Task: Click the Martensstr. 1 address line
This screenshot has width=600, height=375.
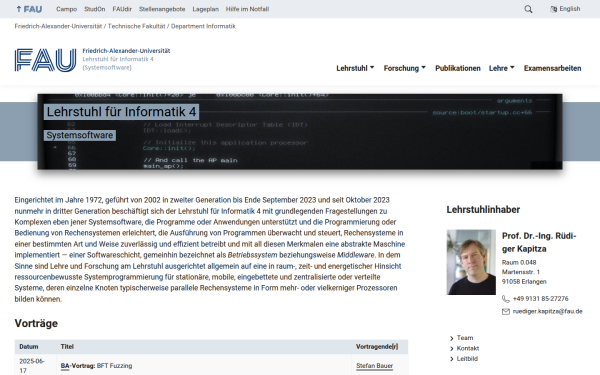Action: [521, 272]
